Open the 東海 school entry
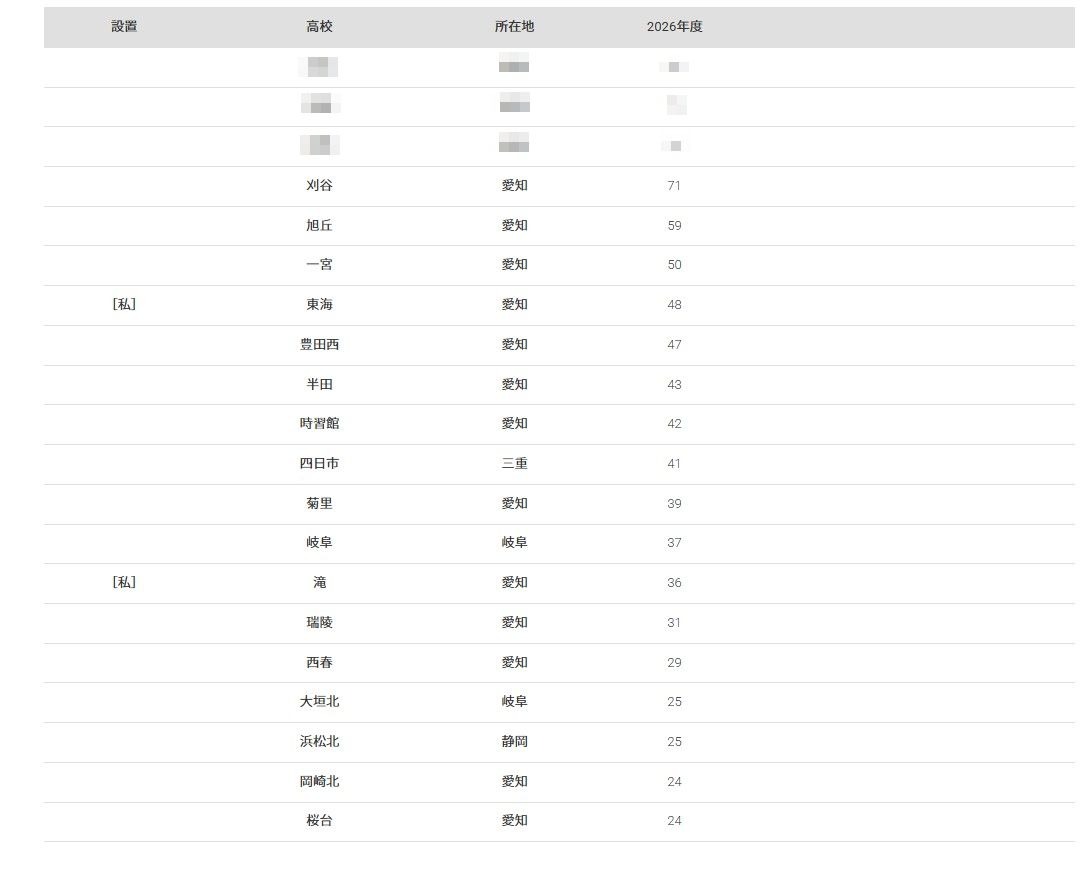Viewport: 1092px width, 893px height. click(319, 305)
